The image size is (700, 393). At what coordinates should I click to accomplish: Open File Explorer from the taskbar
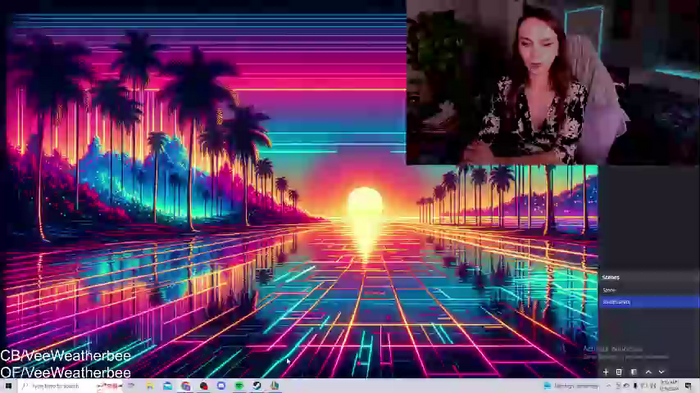(x=150, y=386)
